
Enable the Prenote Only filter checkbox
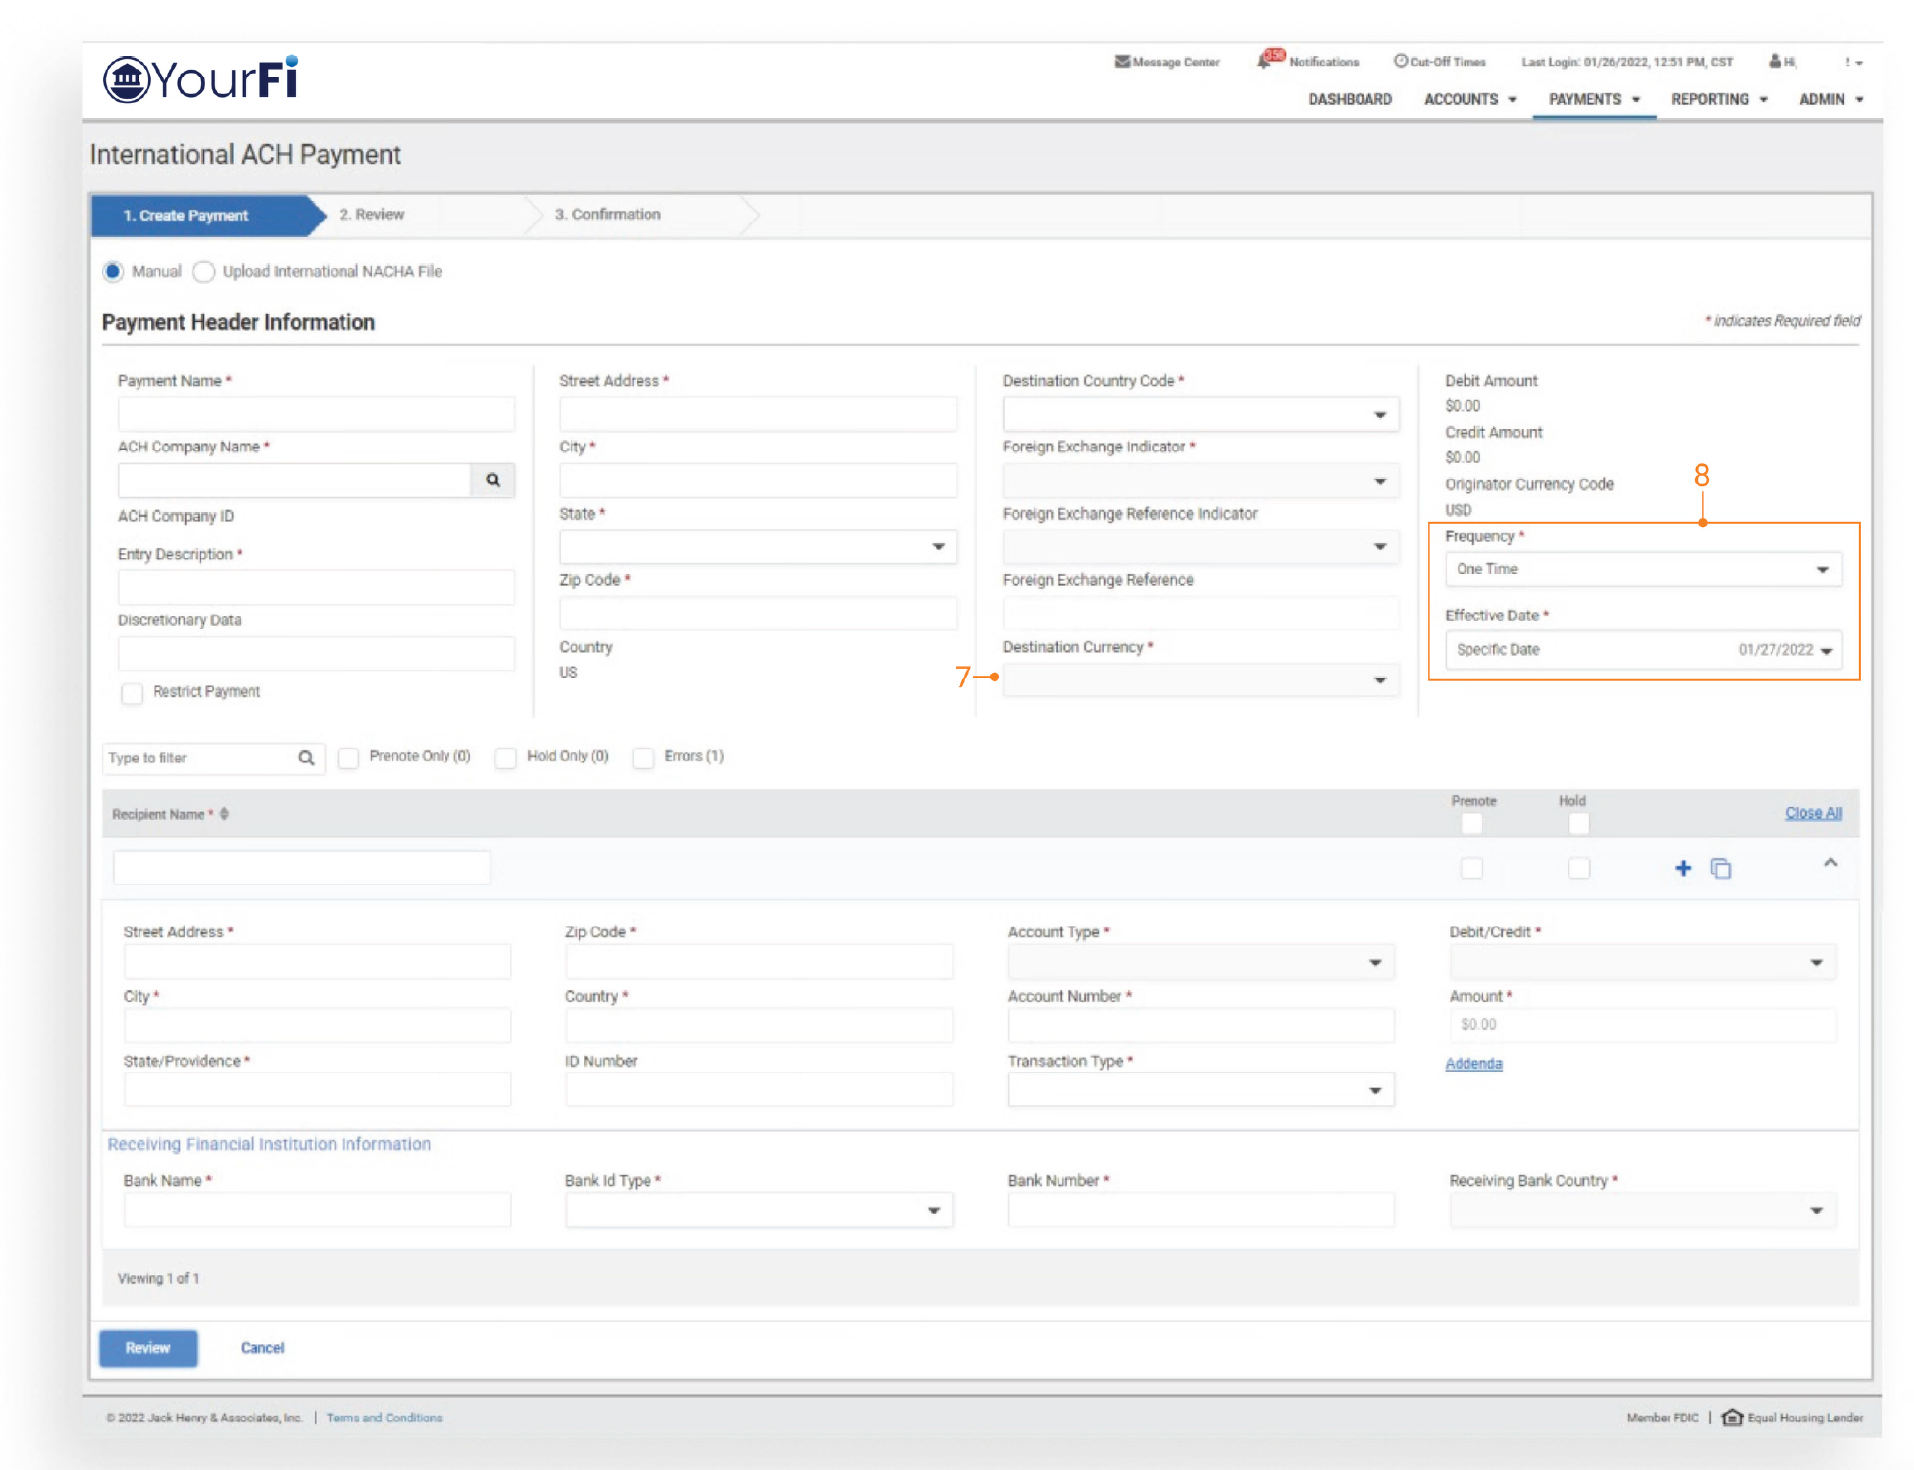[x=348, y=758]
